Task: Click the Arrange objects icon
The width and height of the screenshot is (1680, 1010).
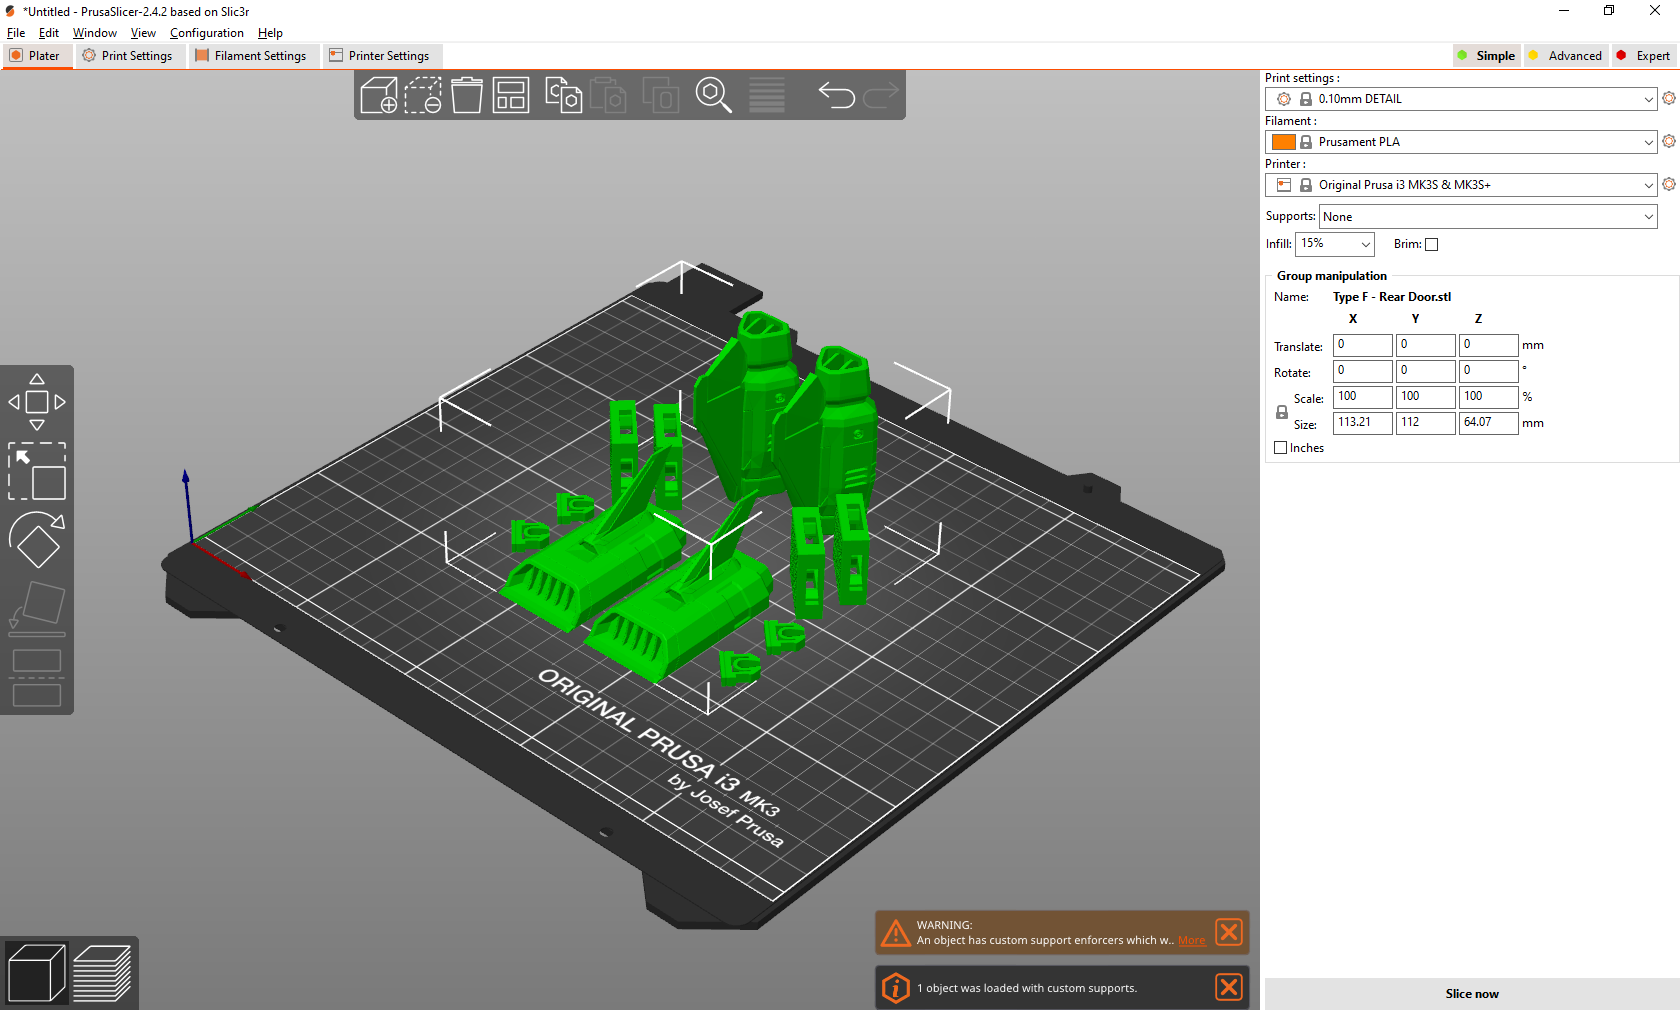Action: pyautogui.click(x=511, y=95)
